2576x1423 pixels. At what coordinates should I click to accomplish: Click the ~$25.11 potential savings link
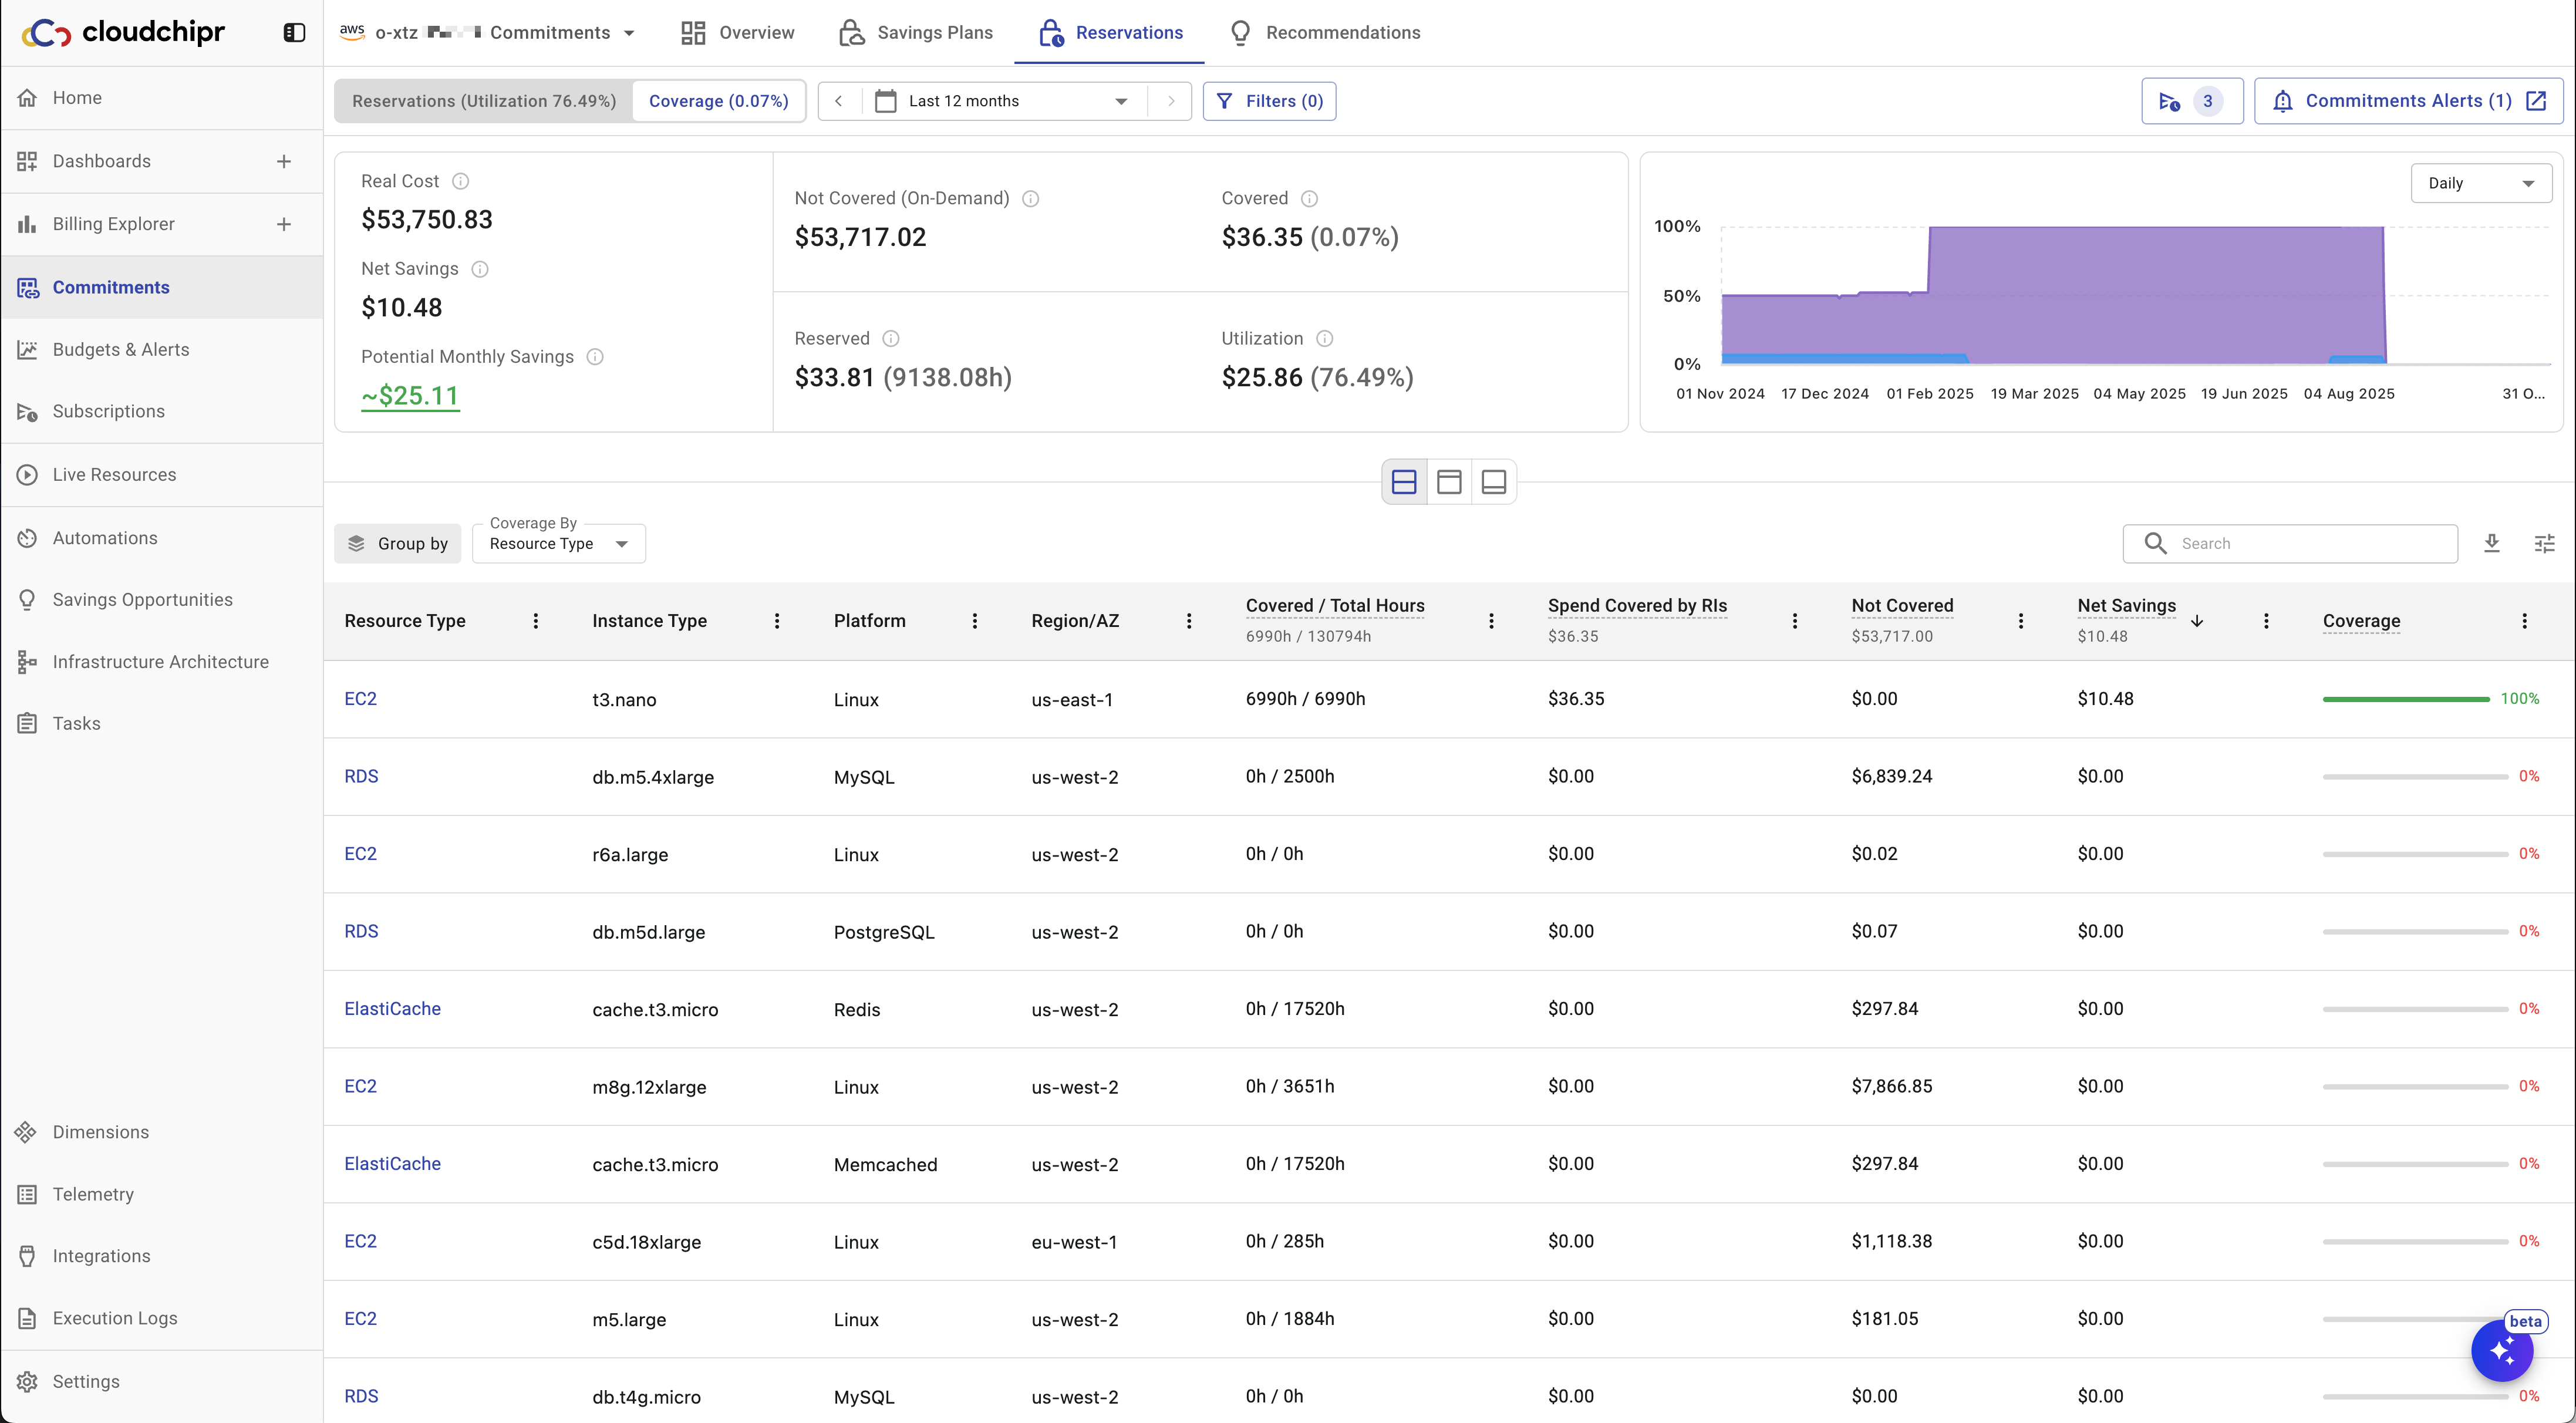[410, 396]
